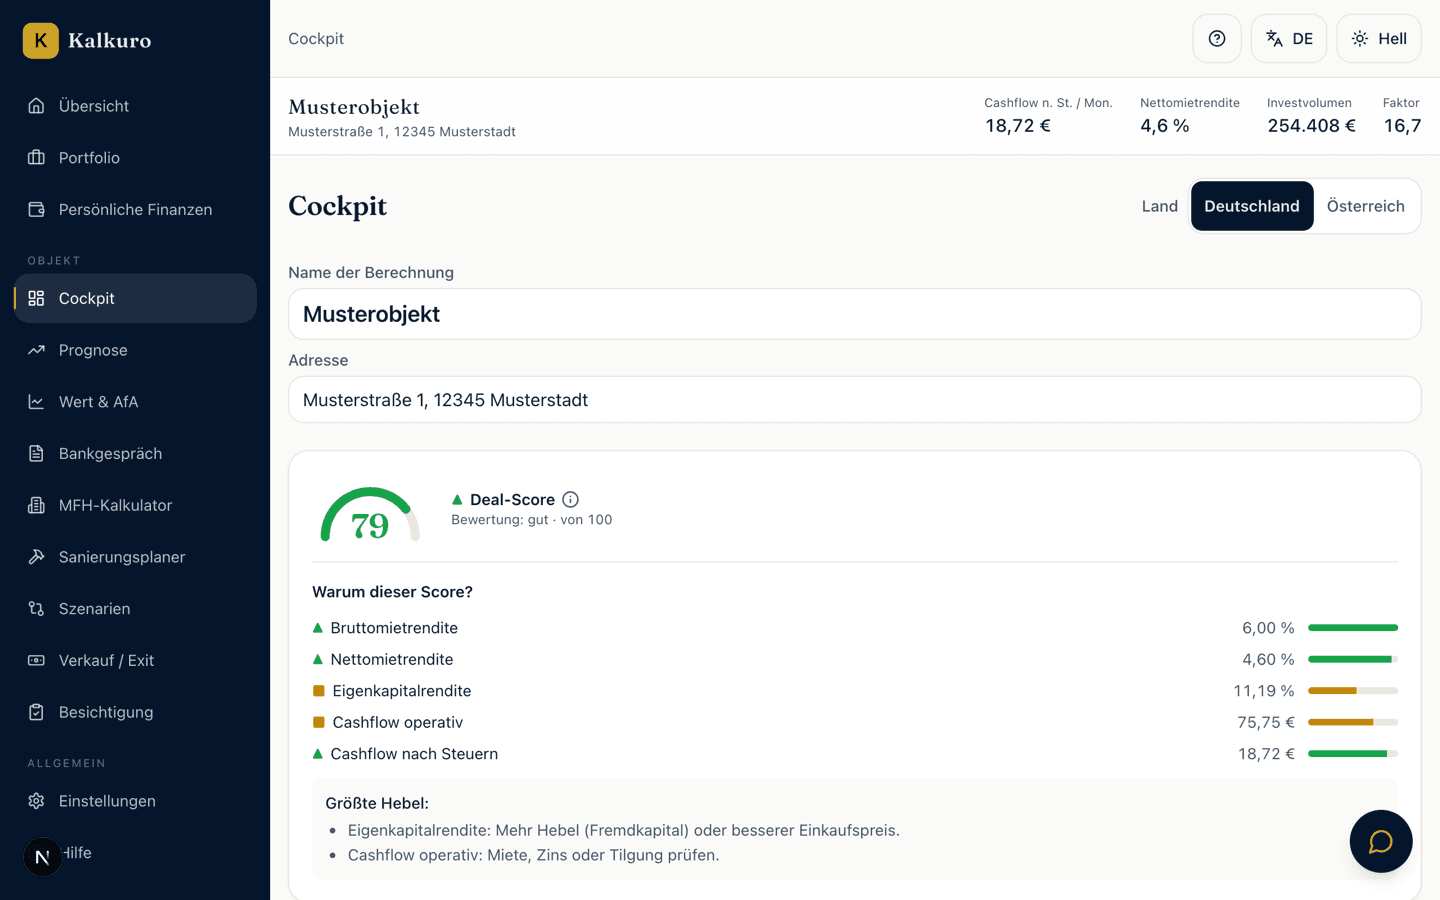The width and height of the screenshot is (1440, 900).
Task: Go to Übersicht in sidebar
Action: coord(135,106)
